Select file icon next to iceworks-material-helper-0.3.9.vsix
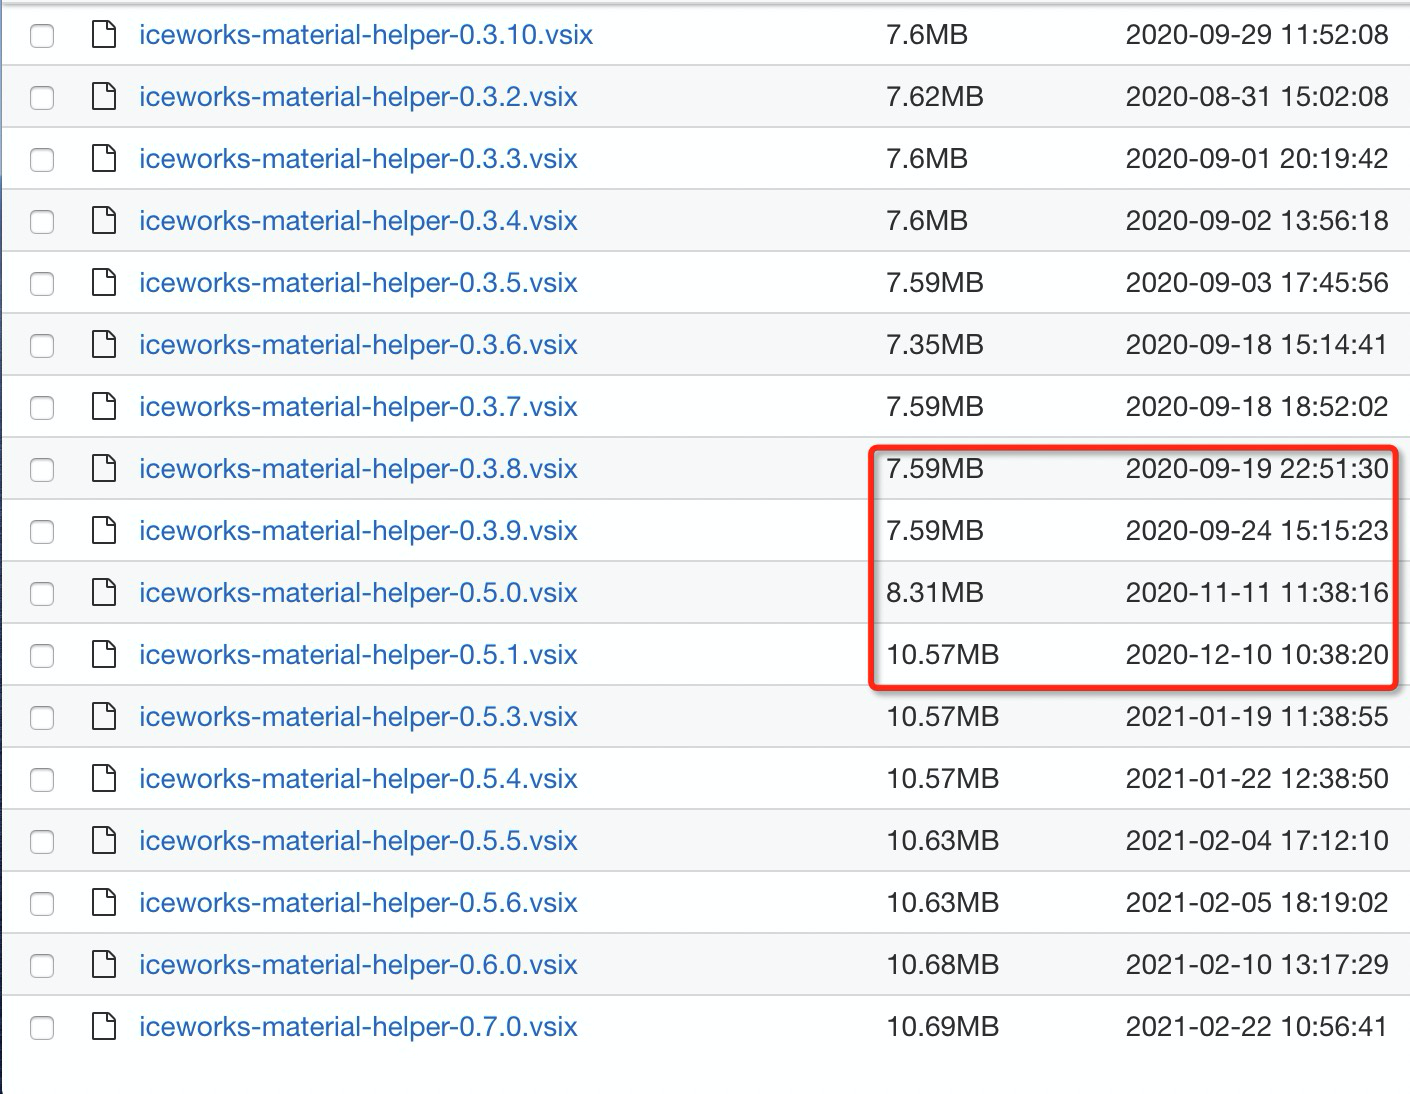This screenshot has width=1410, height=1094. (104, 531)
